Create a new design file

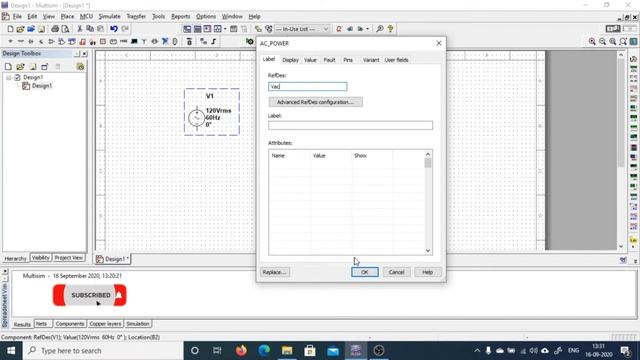(10, 29)
